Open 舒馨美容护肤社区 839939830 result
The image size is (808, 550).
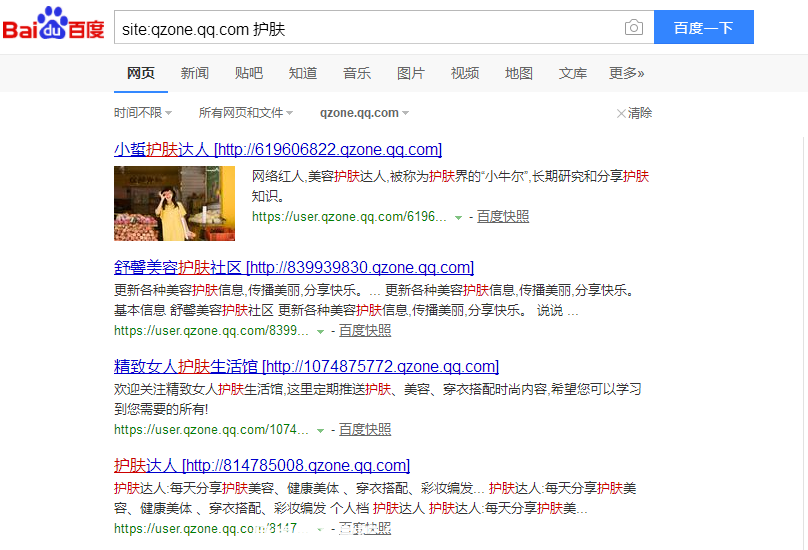294,268
